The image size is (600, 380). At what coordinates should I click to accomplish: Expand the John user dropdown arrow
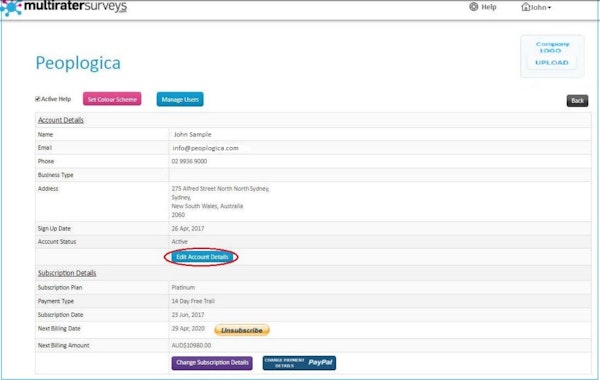click(x=549, y=8)
